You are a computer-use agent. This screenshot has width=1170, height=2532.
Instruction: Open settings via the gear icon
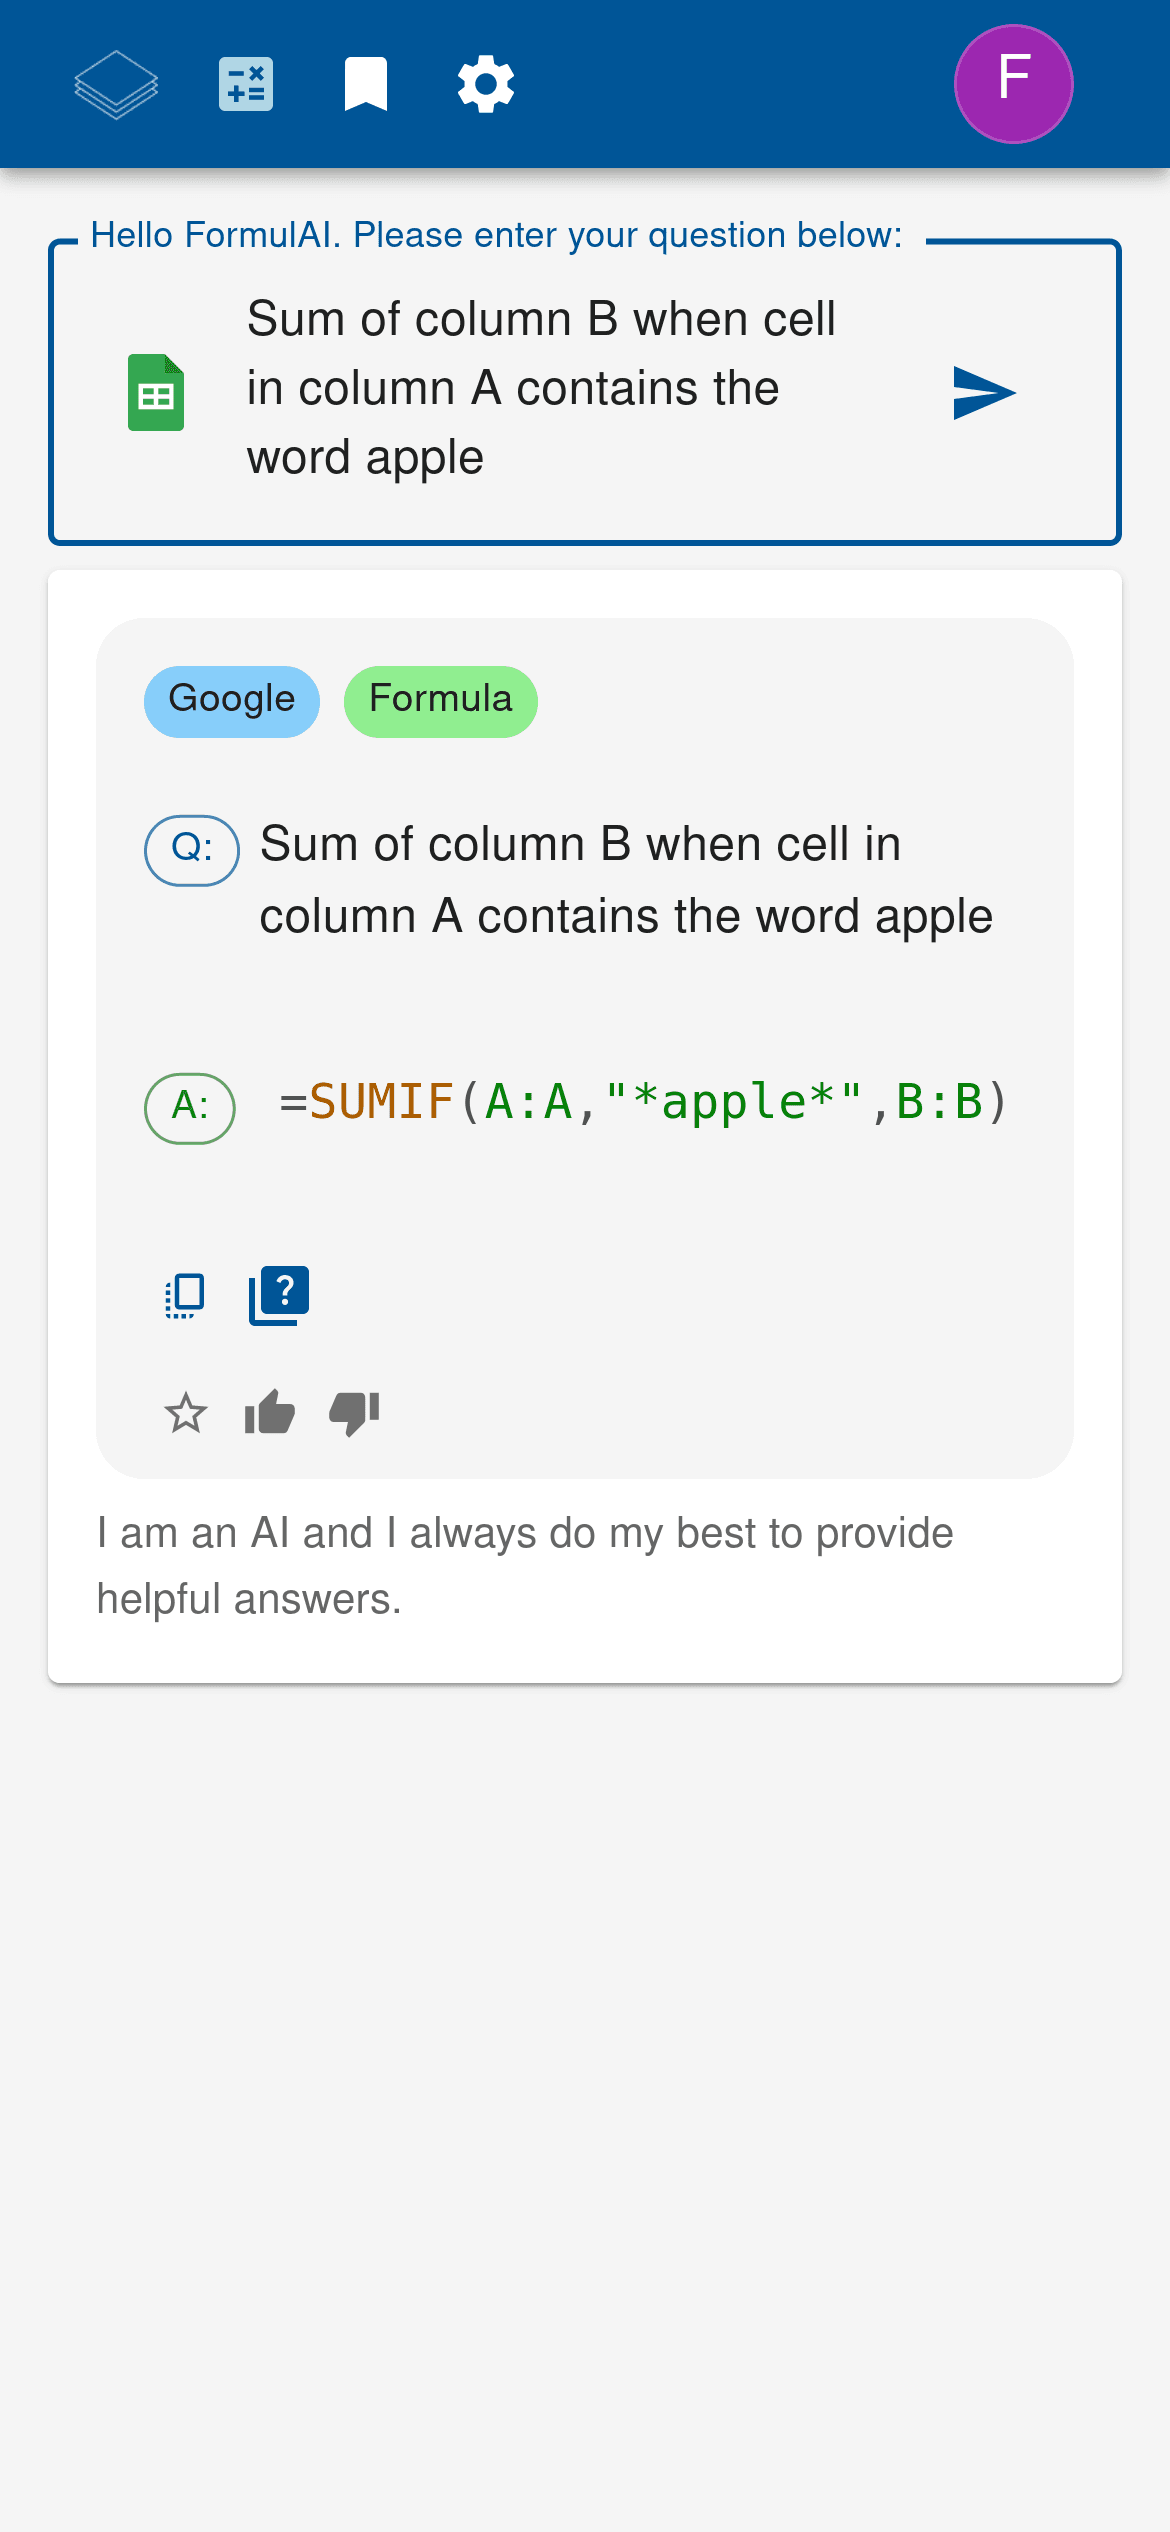pos(486,83)
